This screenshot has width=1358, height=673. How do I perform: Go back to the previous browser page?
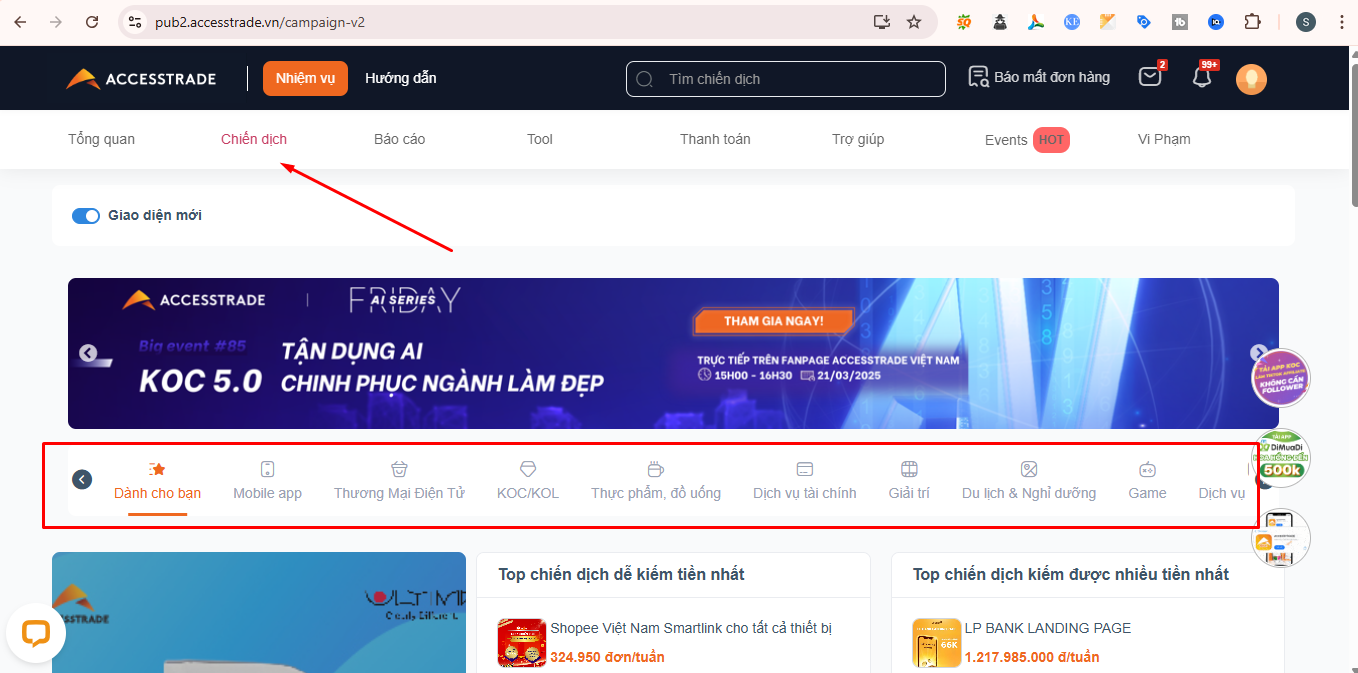(20, 22)
